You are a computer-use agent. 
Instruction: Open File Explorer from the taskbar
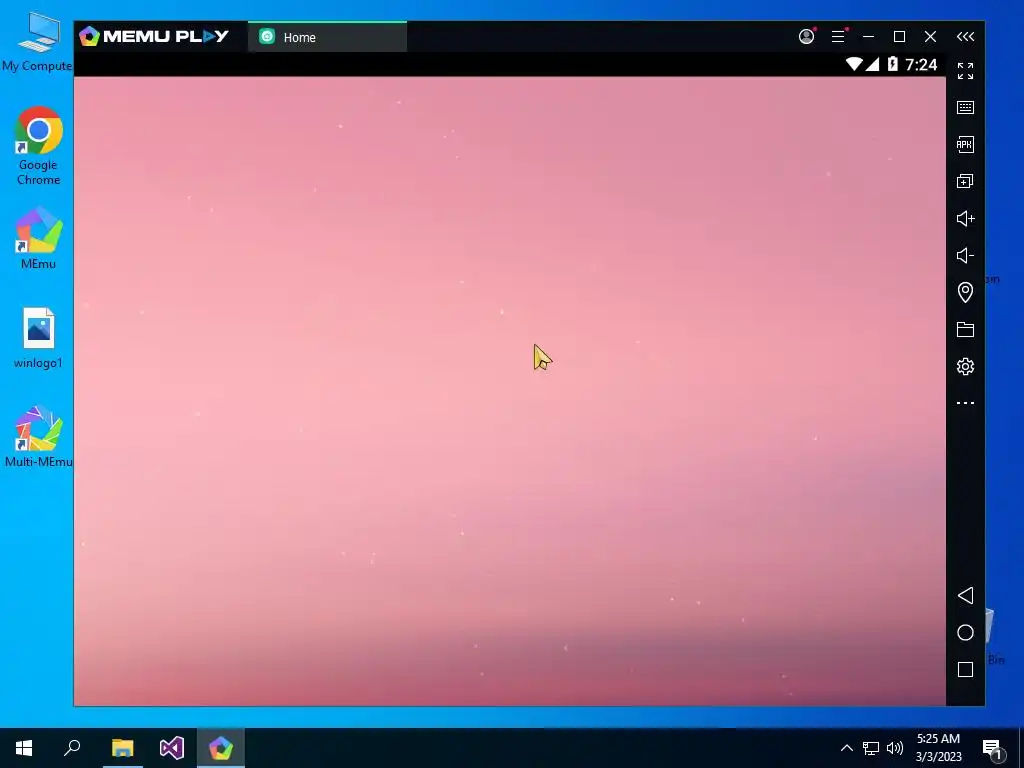(122, 748)
